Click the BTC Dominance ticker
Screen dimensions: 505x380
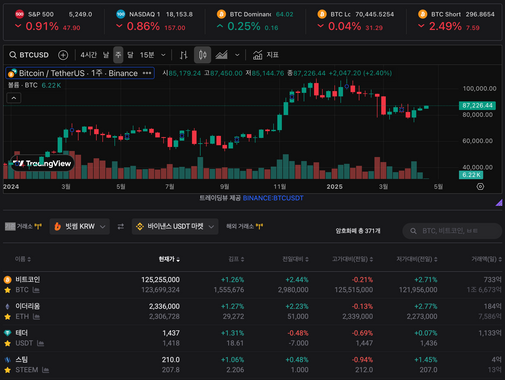click(x=255, y=21)
